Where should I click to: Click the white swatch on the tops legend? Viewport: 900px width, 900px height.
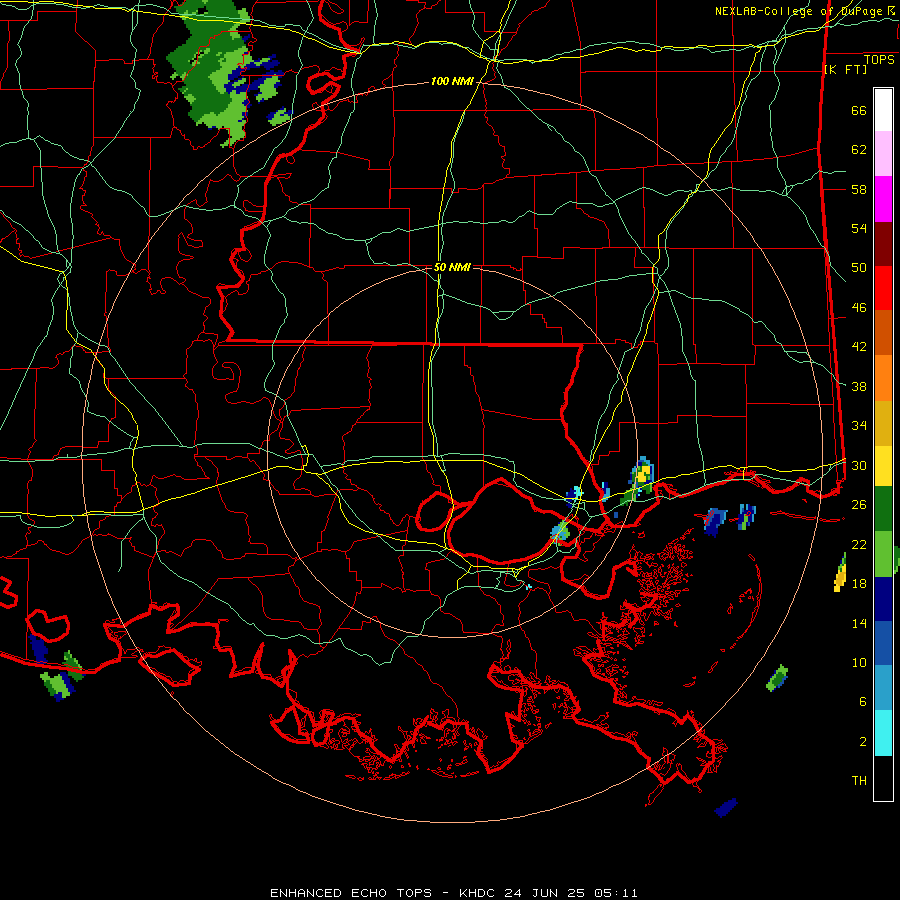(x=883, y=110)
